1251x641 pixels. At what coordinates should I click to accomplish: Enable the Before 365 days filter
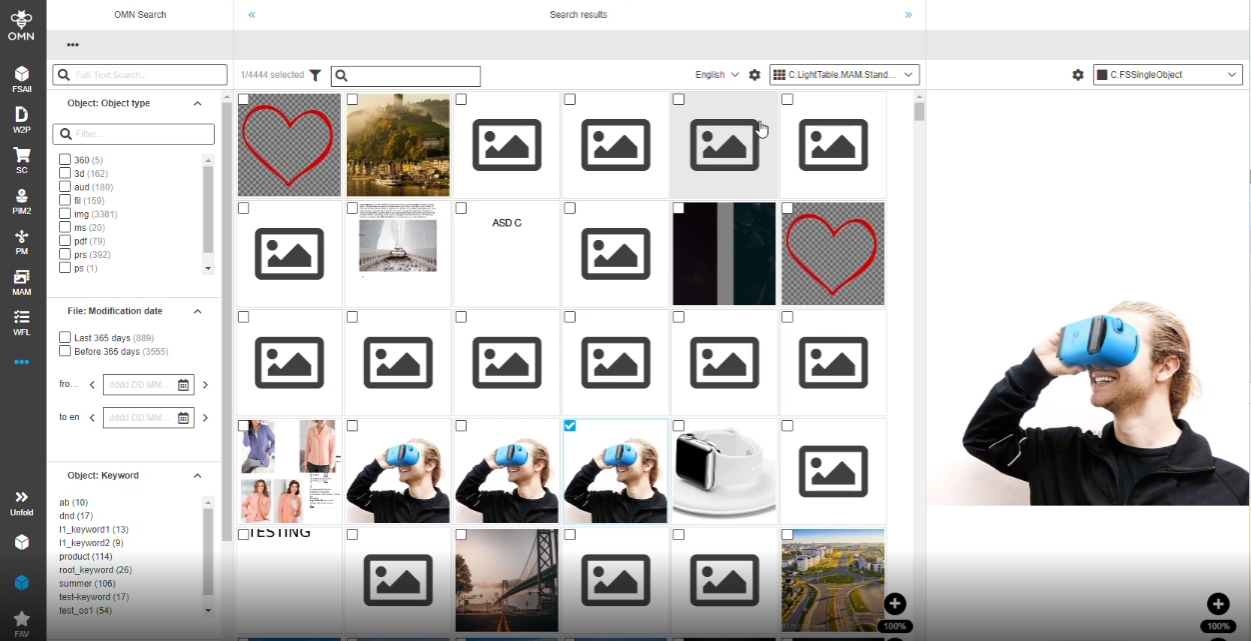[65, 351]
